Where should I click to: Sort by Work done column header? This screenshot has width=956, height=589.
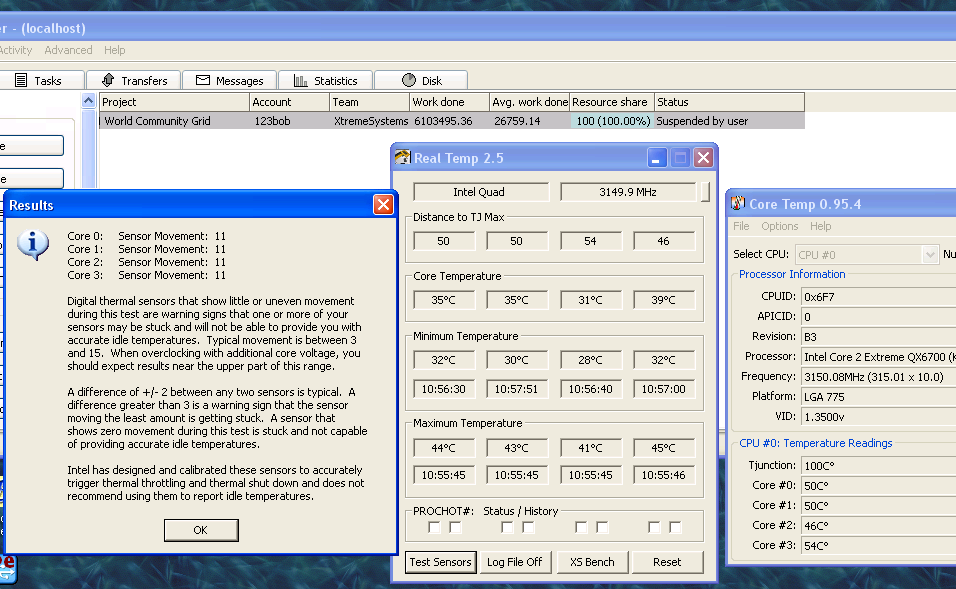point(449,102)
